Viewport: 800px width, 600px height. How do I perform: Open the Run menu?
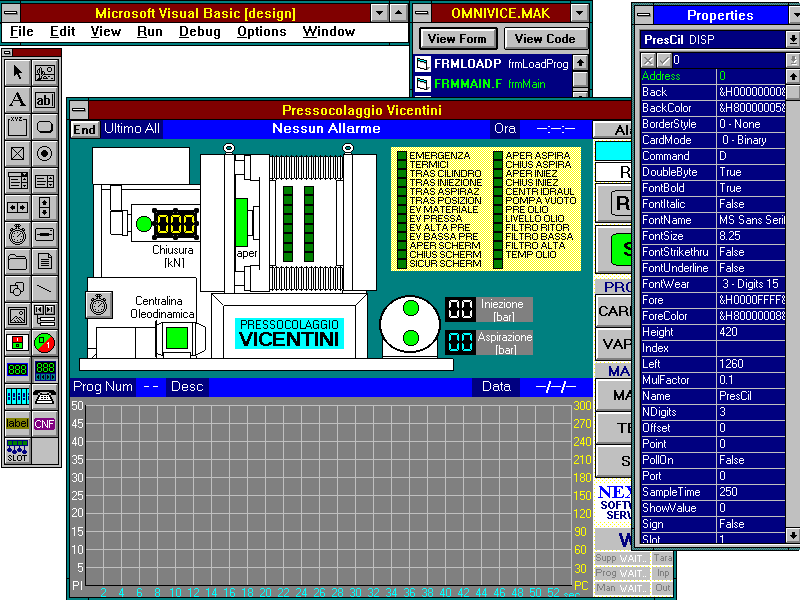click(x=149, y=32)
